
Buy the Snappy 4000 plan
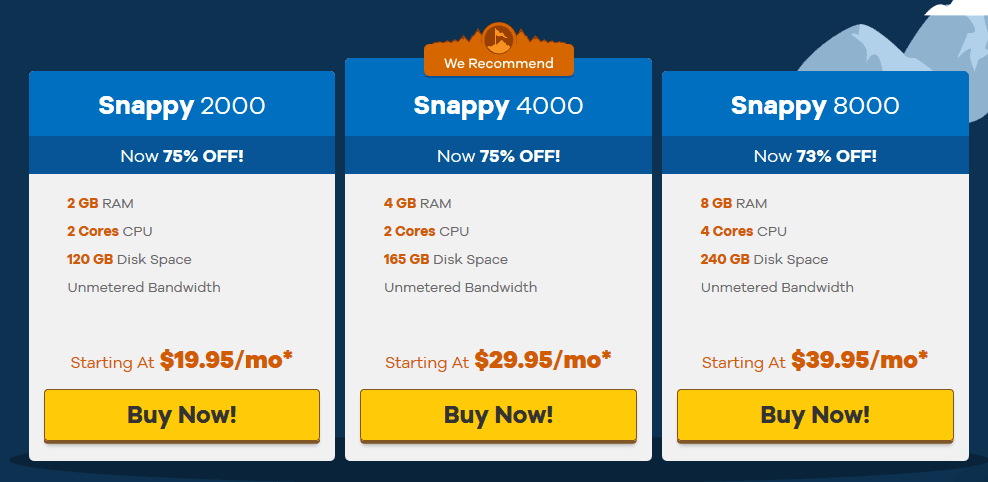click(x=498, y=415)
